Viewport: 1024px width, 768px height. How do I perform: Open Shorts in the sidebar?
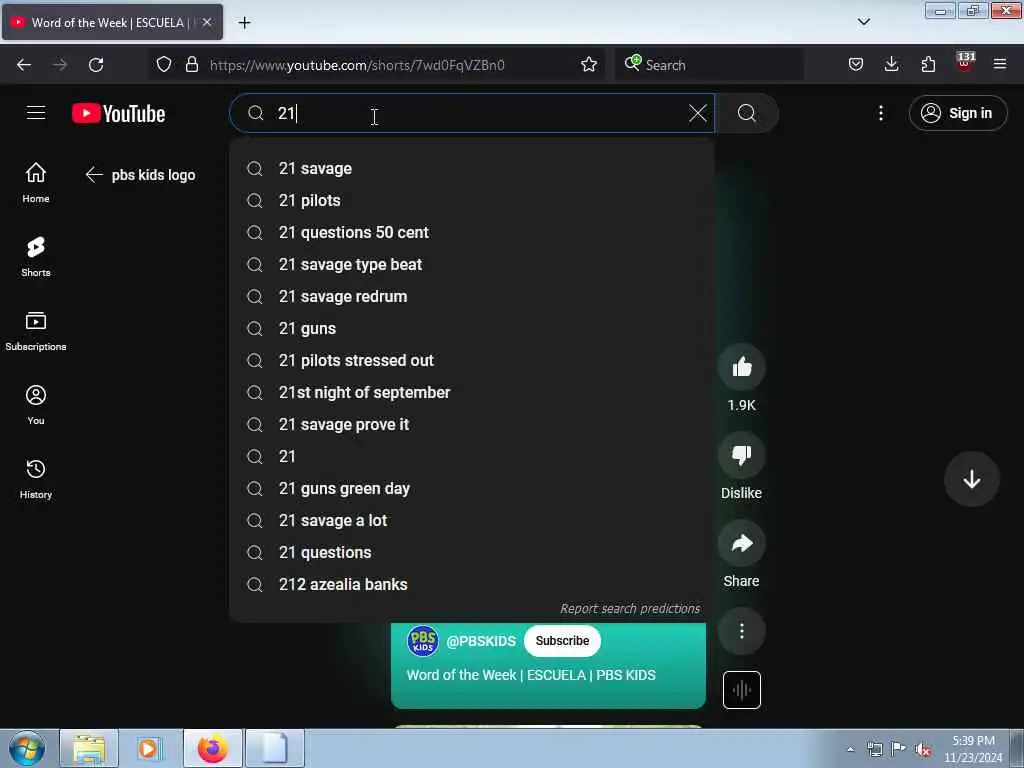tap(36, 257)
